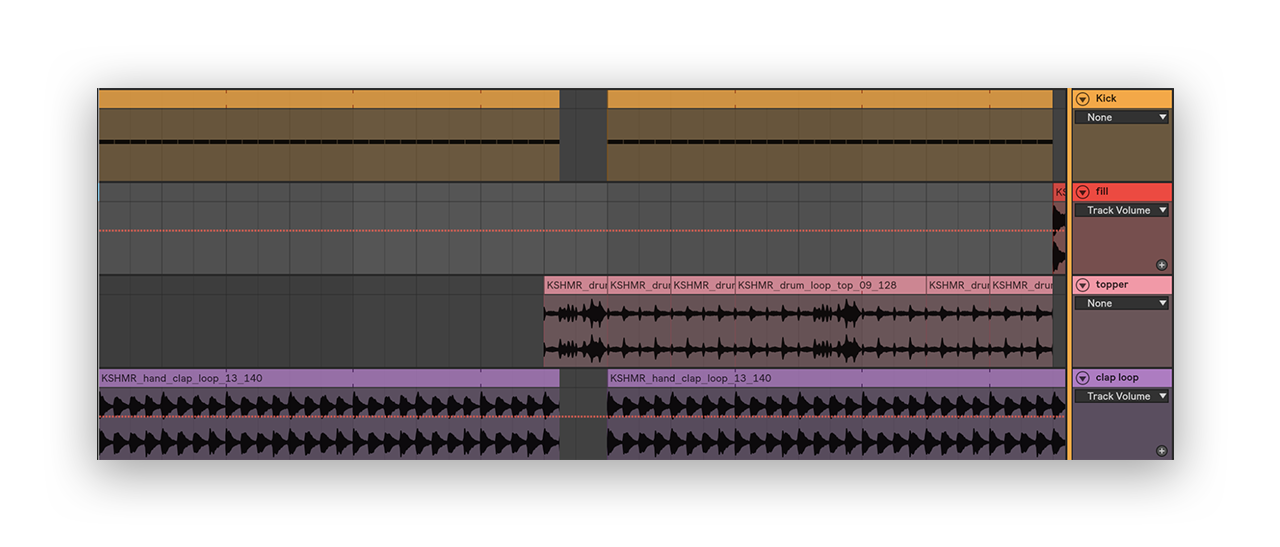This screenshot has width=1280, height=547.
Task: Select the topper track name
Action: tap(1112, 284)
